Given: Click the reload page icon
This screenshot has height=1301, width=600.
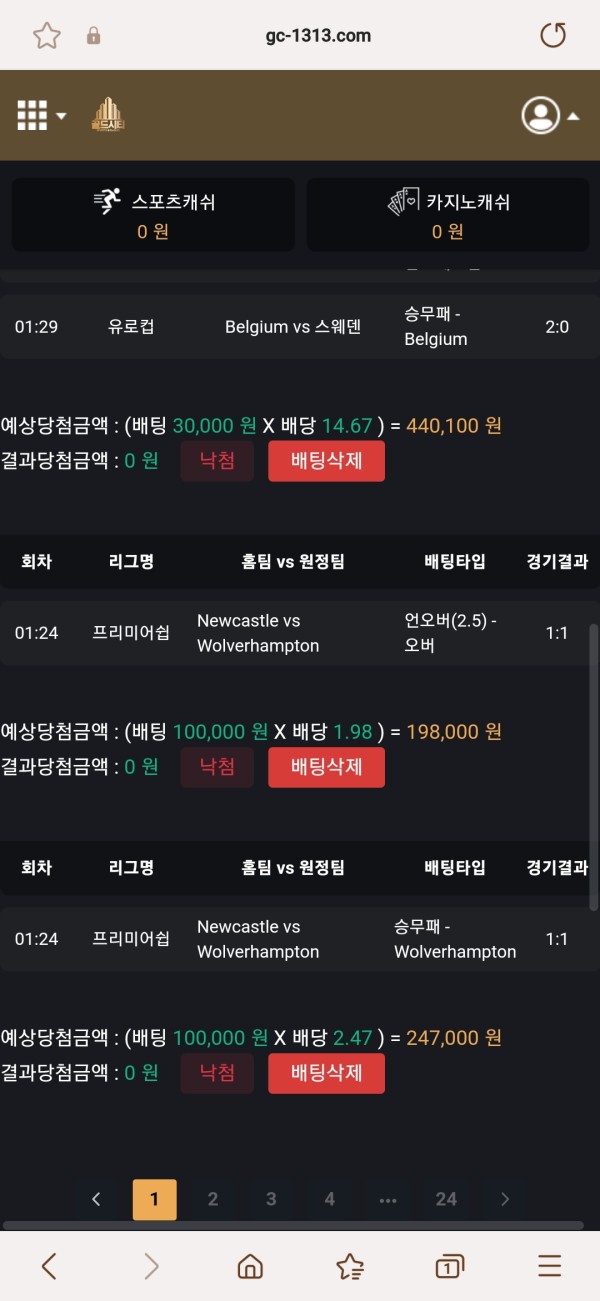Looking at the screenshot, I should [553, 36].
